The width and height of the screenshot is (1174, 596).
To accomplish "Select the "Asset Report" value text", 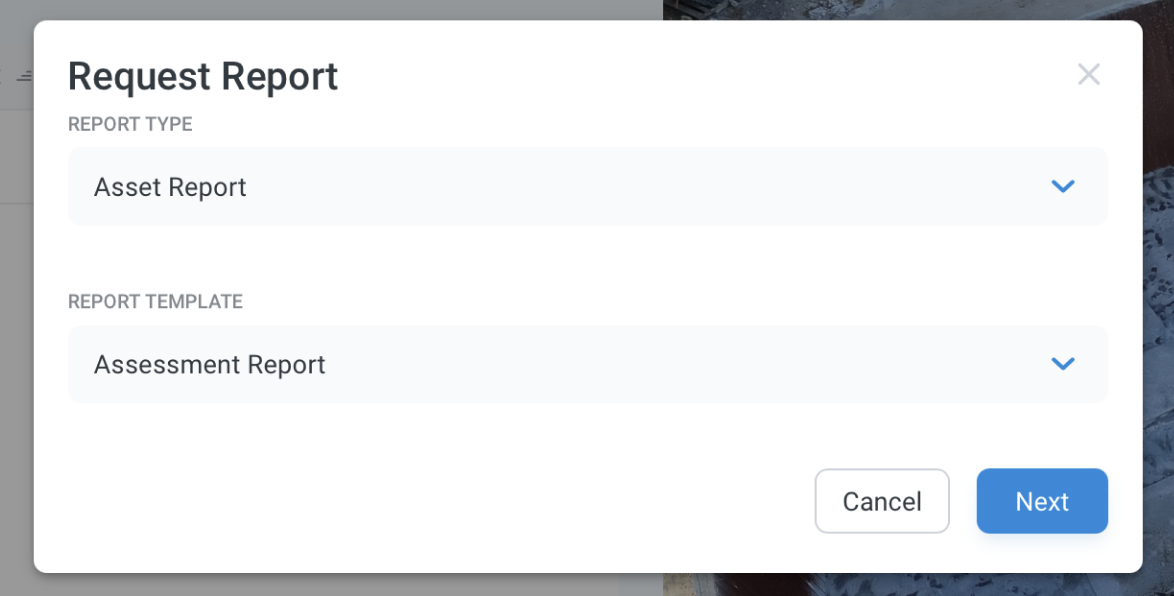I will (170, 187).
